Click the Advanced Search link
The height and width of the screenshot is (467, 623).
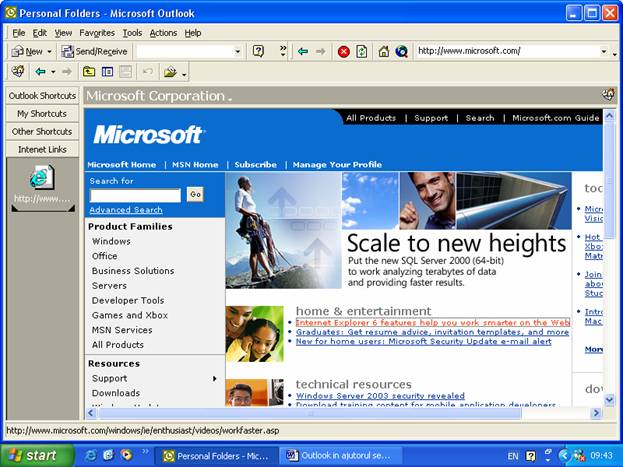tap(126, 209)
